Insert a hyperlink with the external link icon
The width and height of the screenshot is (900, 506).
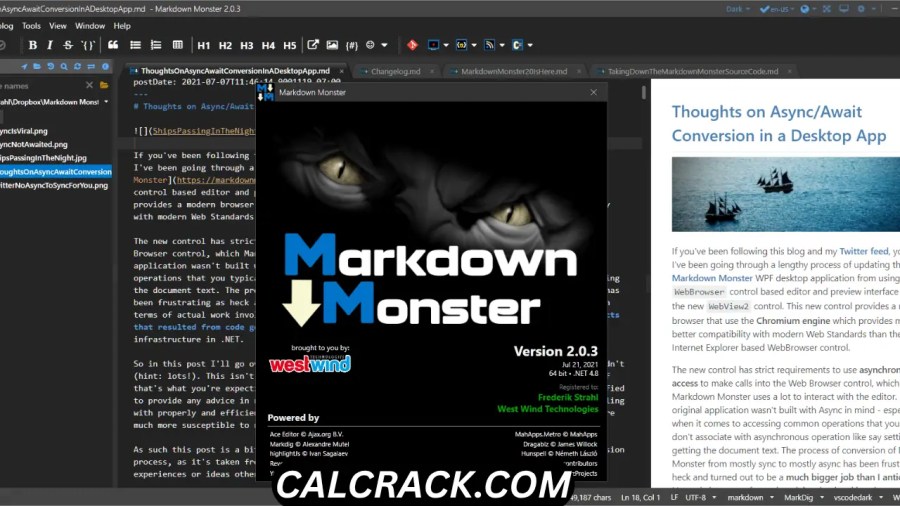tap(313, 45)
